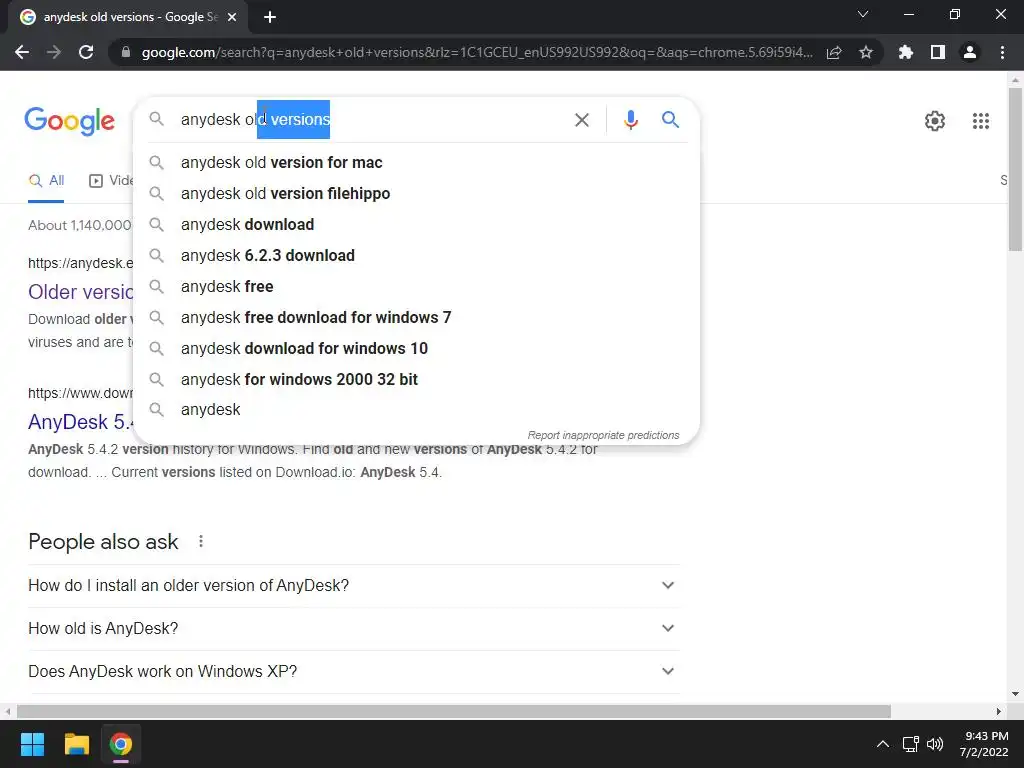The width and height of the screenshot is (1024, 768).
Task: Switch to the All results tab
Action: click(46, 181)
